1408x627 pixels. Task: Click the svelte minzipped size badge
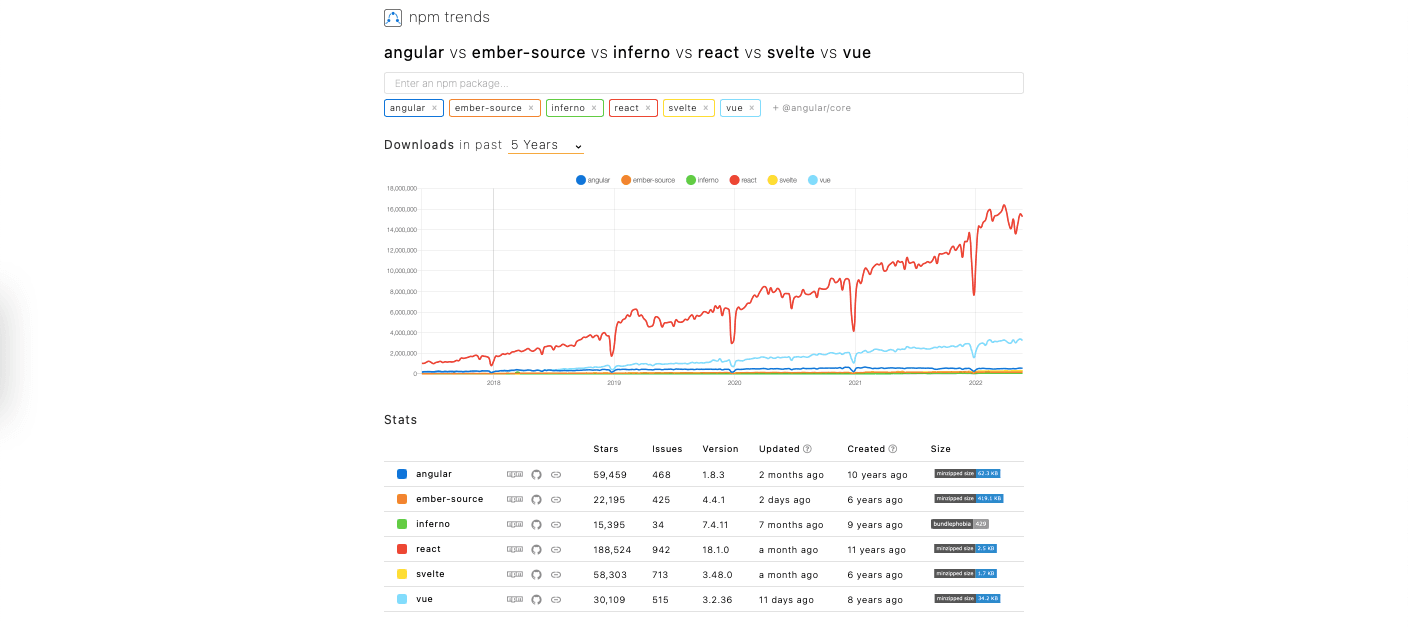pyautogui.click(x=965, y=574)
